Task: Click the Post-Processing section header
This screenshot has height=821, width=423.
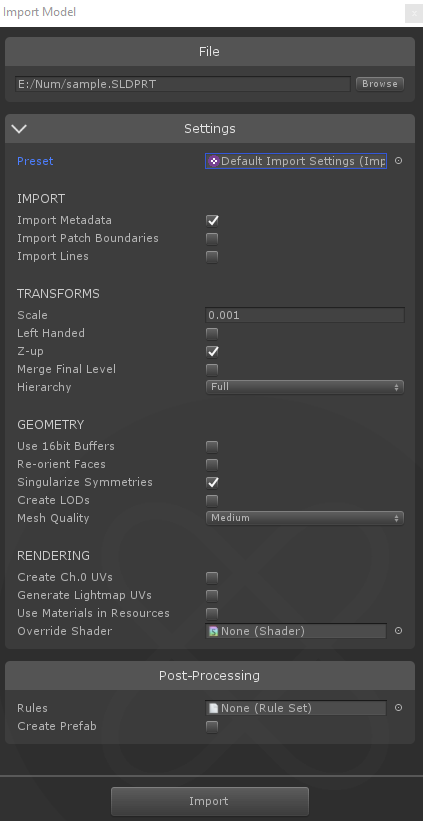Action: (209, 675)
